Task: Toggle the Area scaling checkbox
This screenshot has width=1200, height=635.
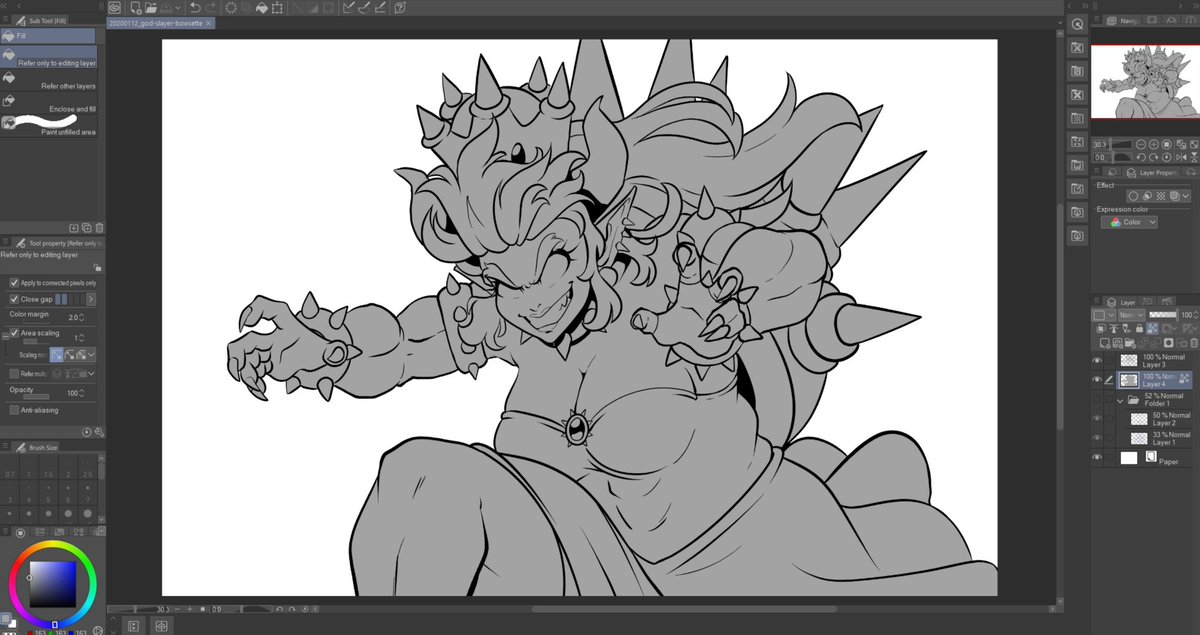Action: pyautogui.click(x=14, y=333)
